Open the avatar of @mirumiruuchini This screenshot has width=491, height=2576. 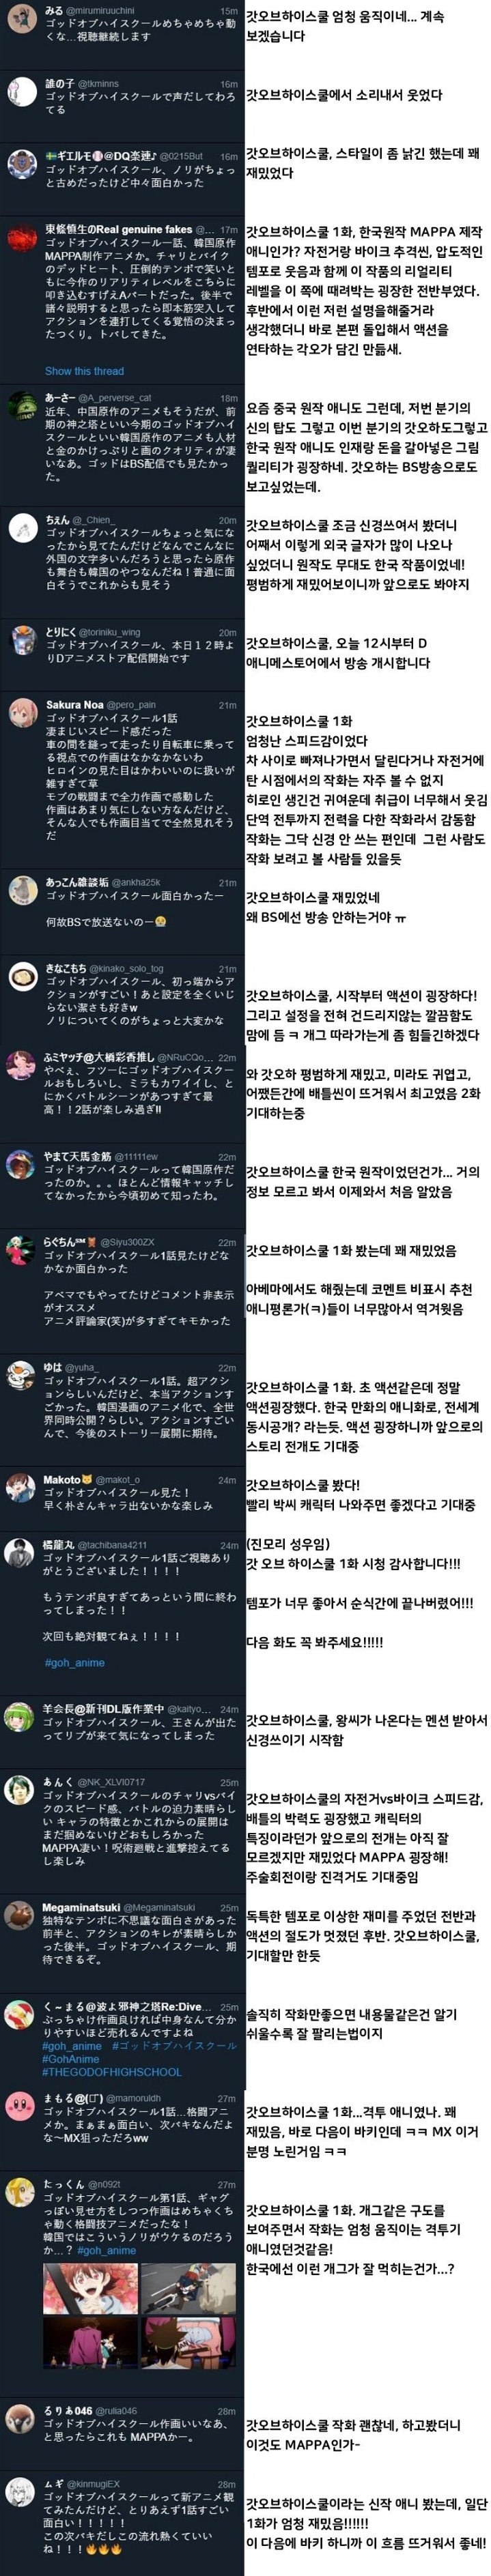tap(22, 18)
